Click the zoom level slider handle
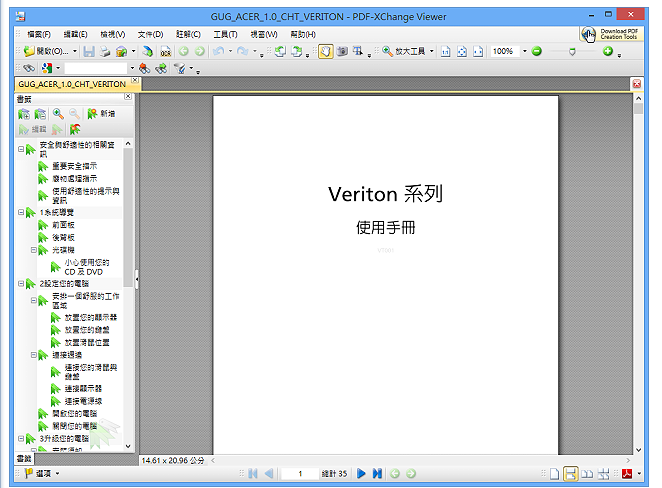This screenshot has width=662, height=488. (x=572, y=52)
